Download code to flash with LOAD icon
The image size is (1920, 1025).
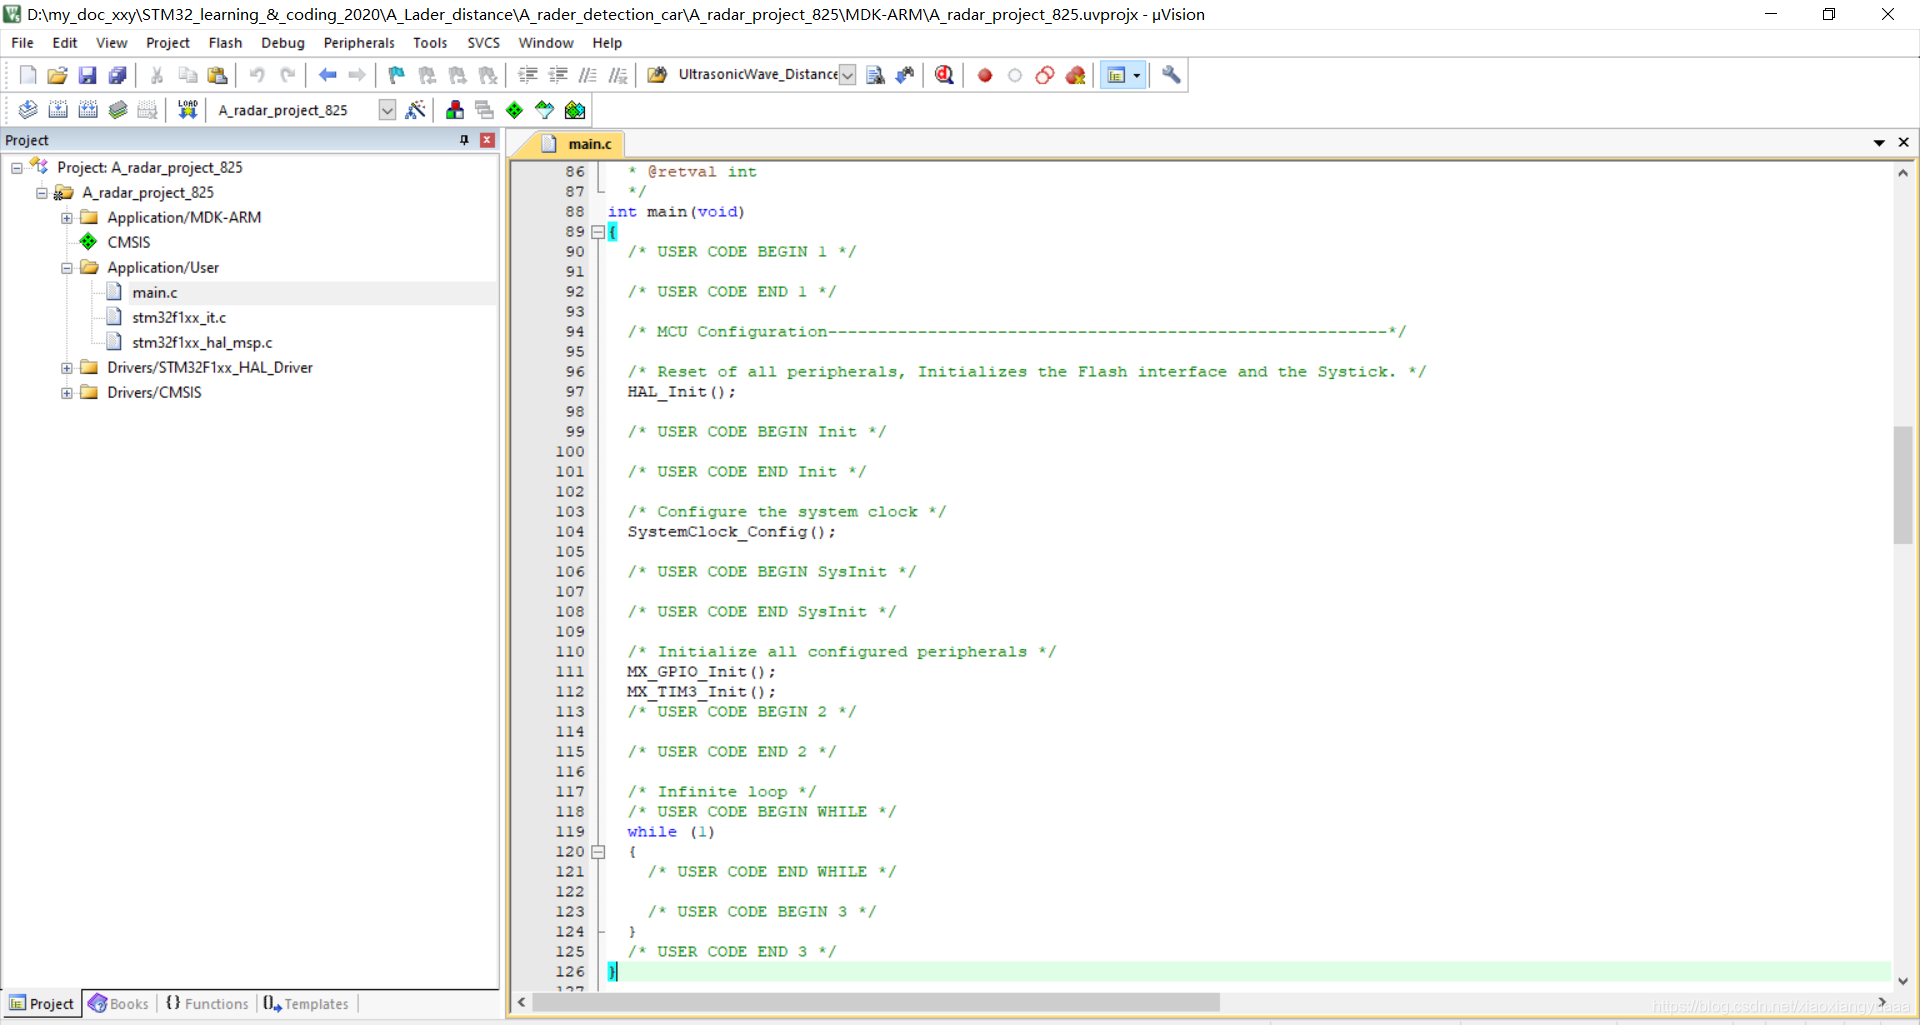[187, 110]
